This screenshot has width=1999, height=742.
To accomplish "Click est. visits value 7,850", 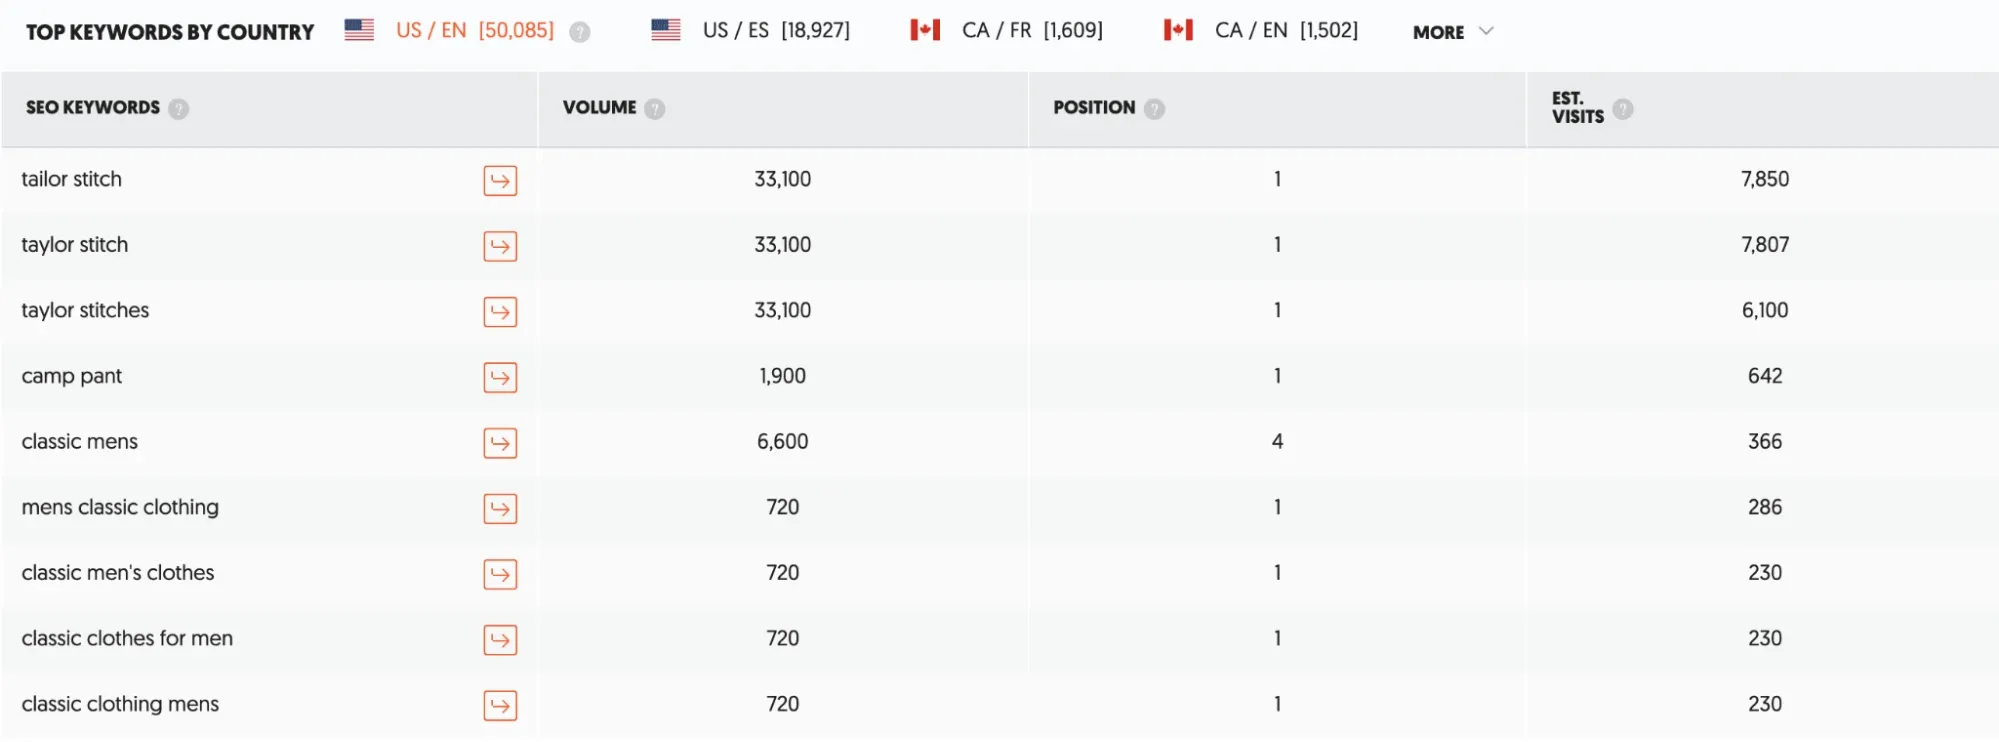I will point(1765,179).
